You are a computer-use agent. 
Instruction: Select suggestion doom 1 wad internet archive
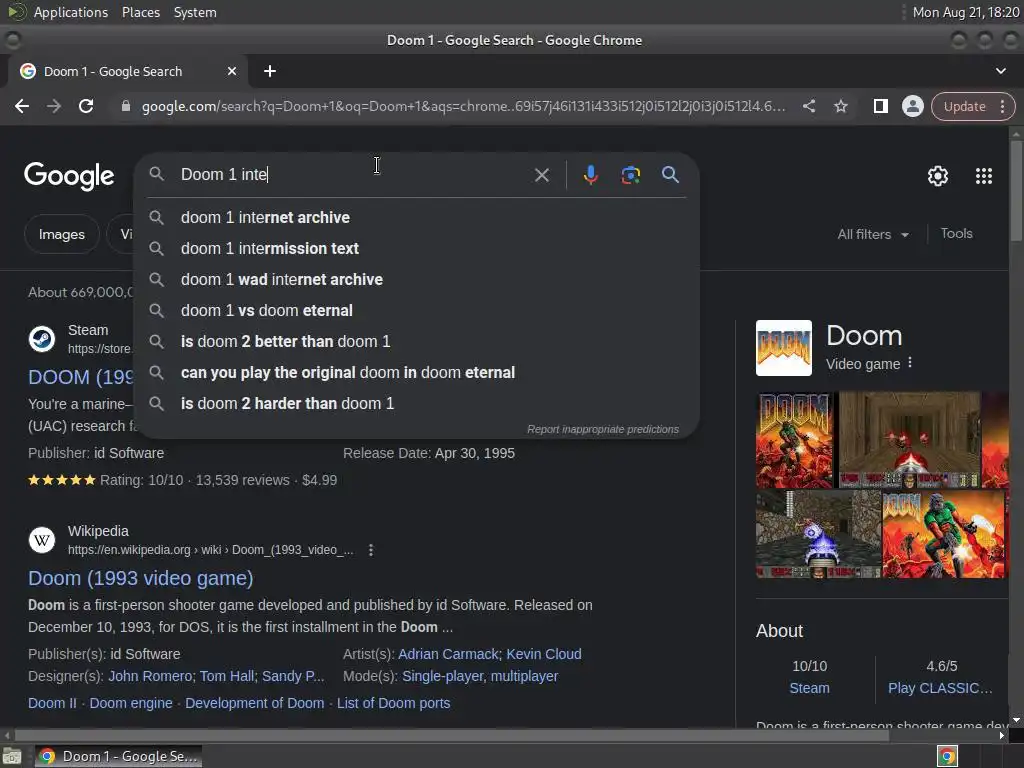(x=417, y=280)
